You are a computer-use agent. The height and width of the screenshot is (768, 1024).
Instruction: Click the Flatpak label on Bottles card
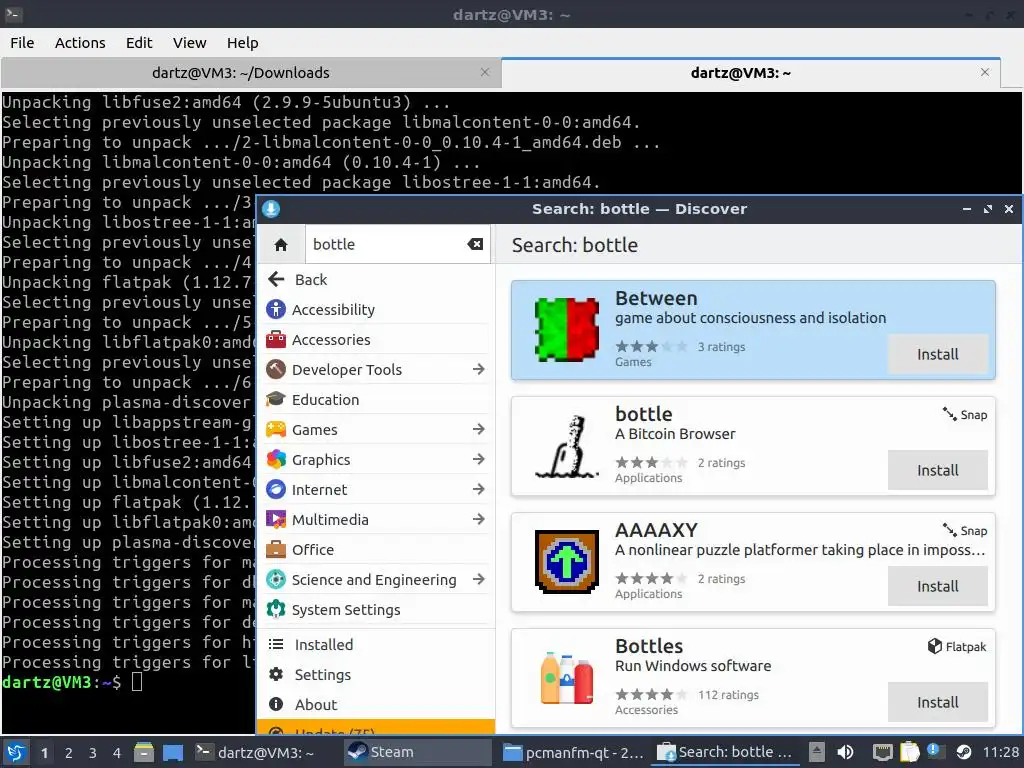tap(957, 647)
